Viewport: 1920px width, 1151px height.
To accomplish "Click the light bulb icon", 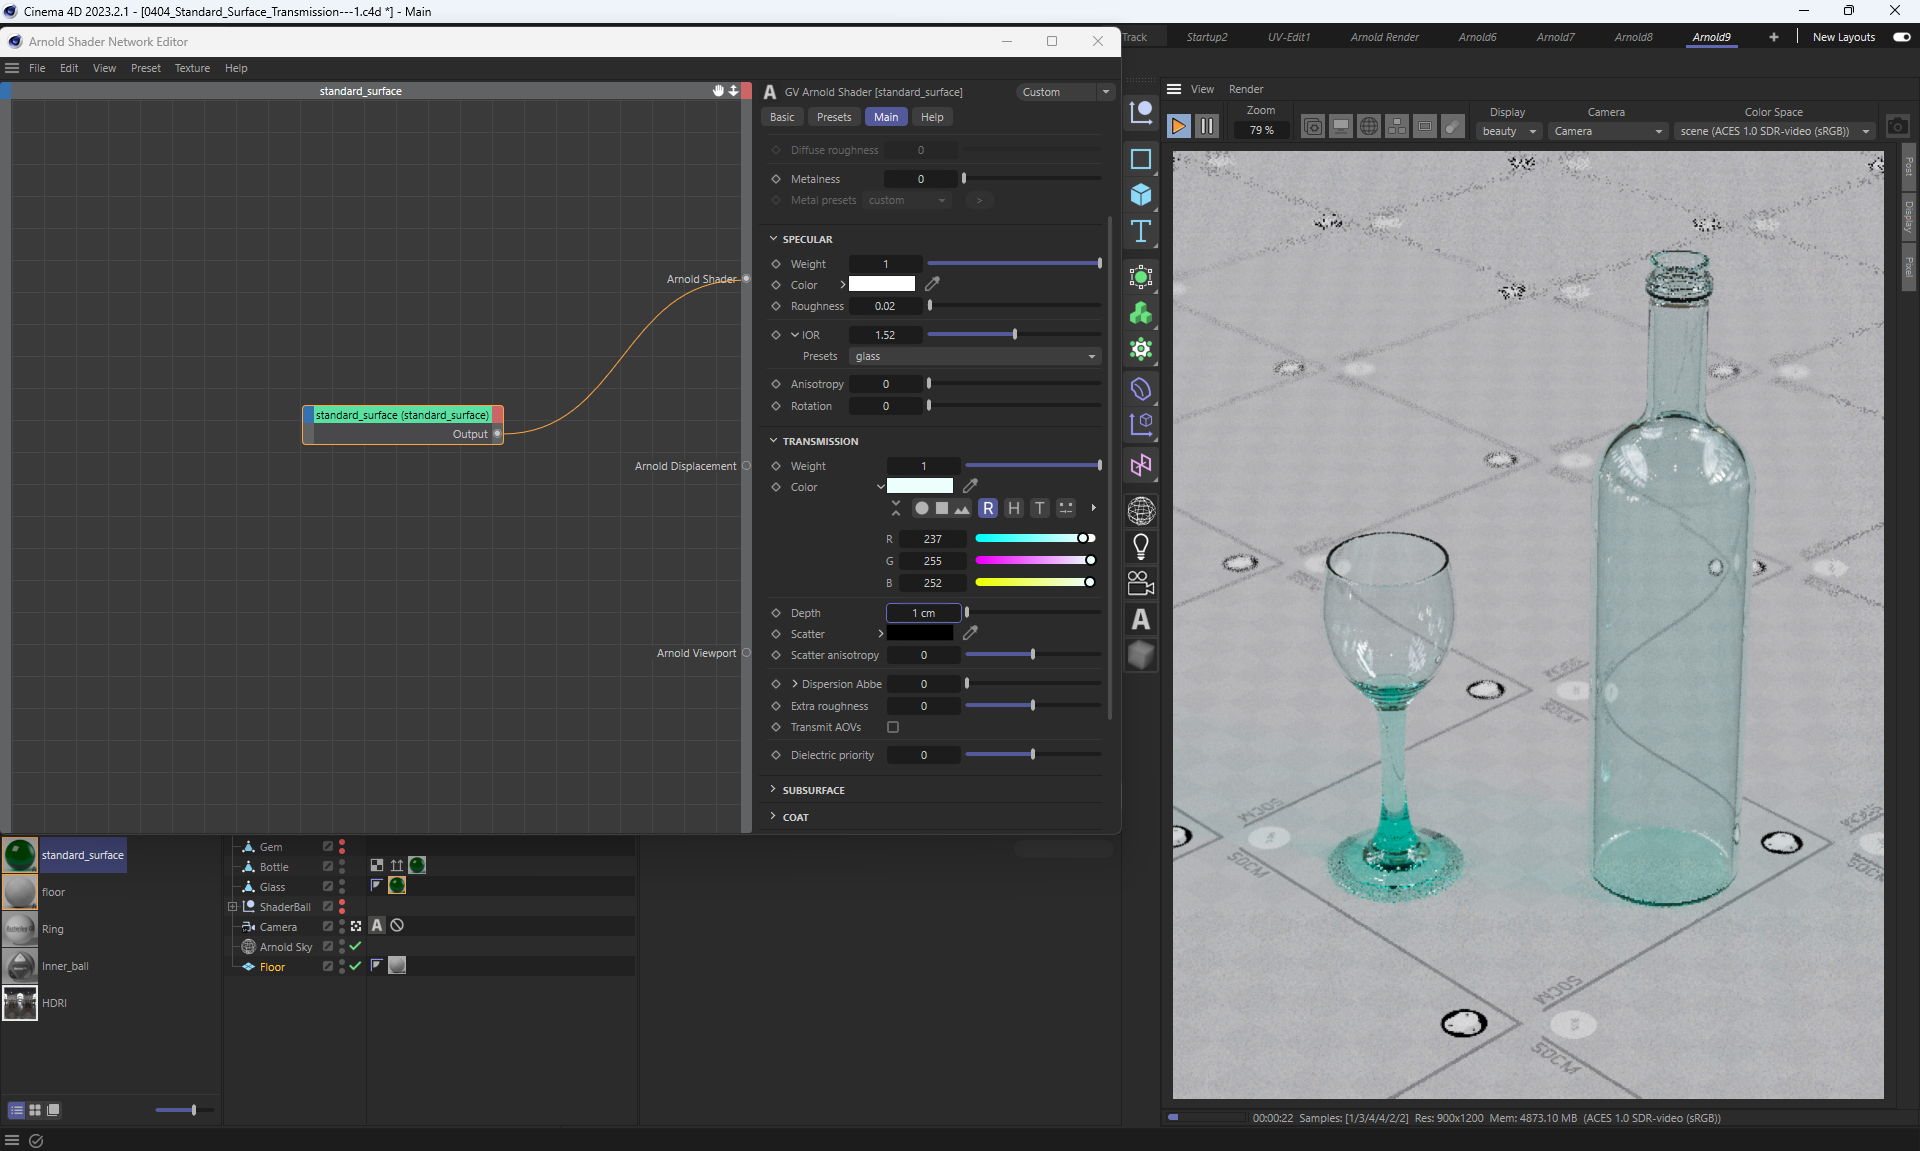I will [x=1140, y=547].
